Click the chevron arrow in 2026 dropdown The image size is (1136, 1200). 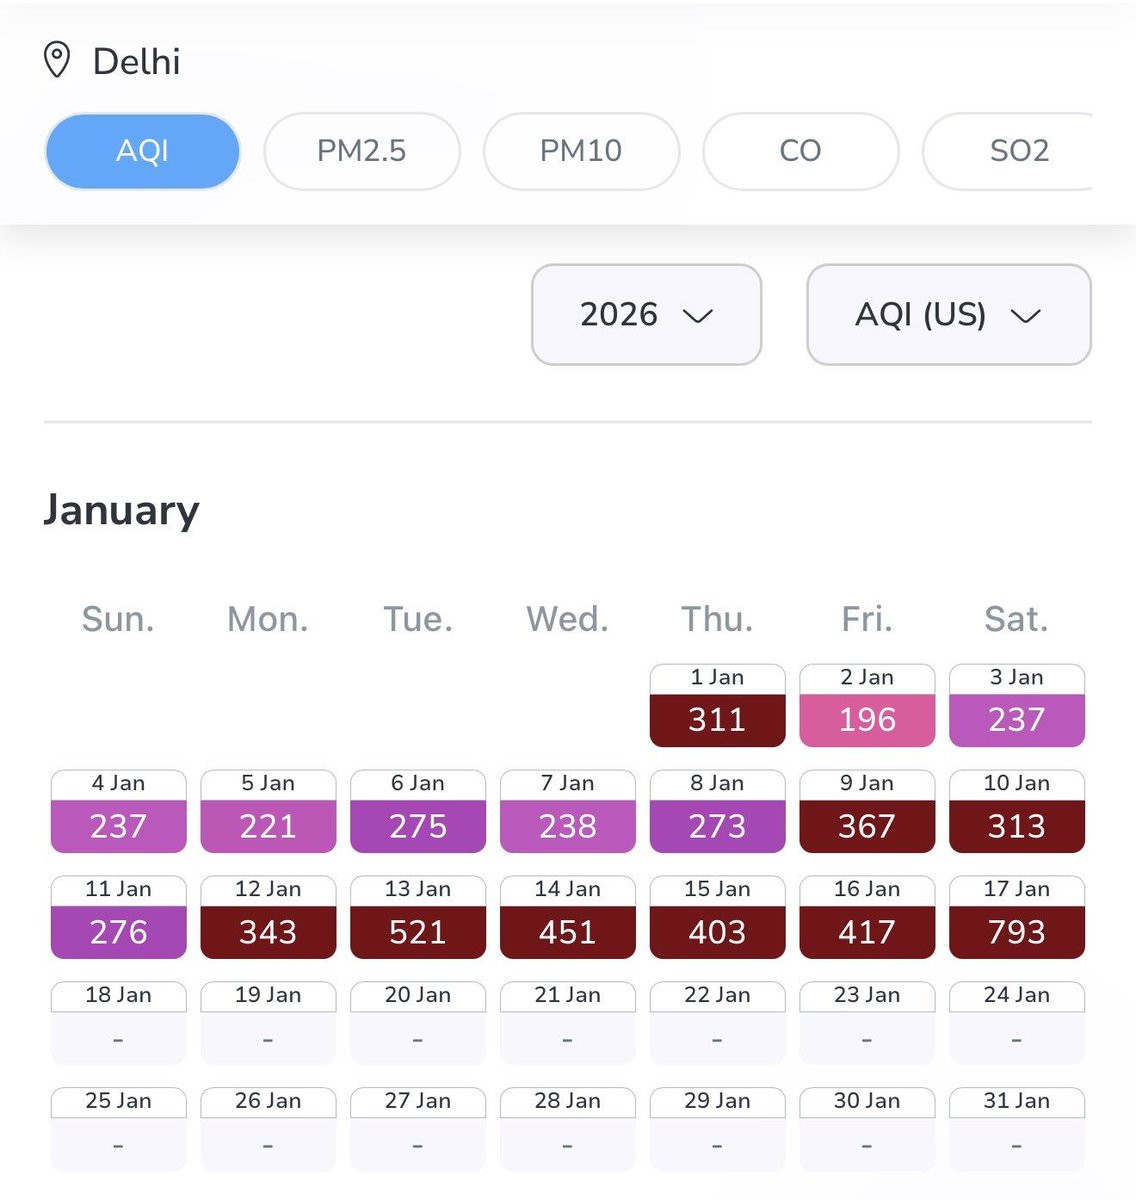[697, 316]
